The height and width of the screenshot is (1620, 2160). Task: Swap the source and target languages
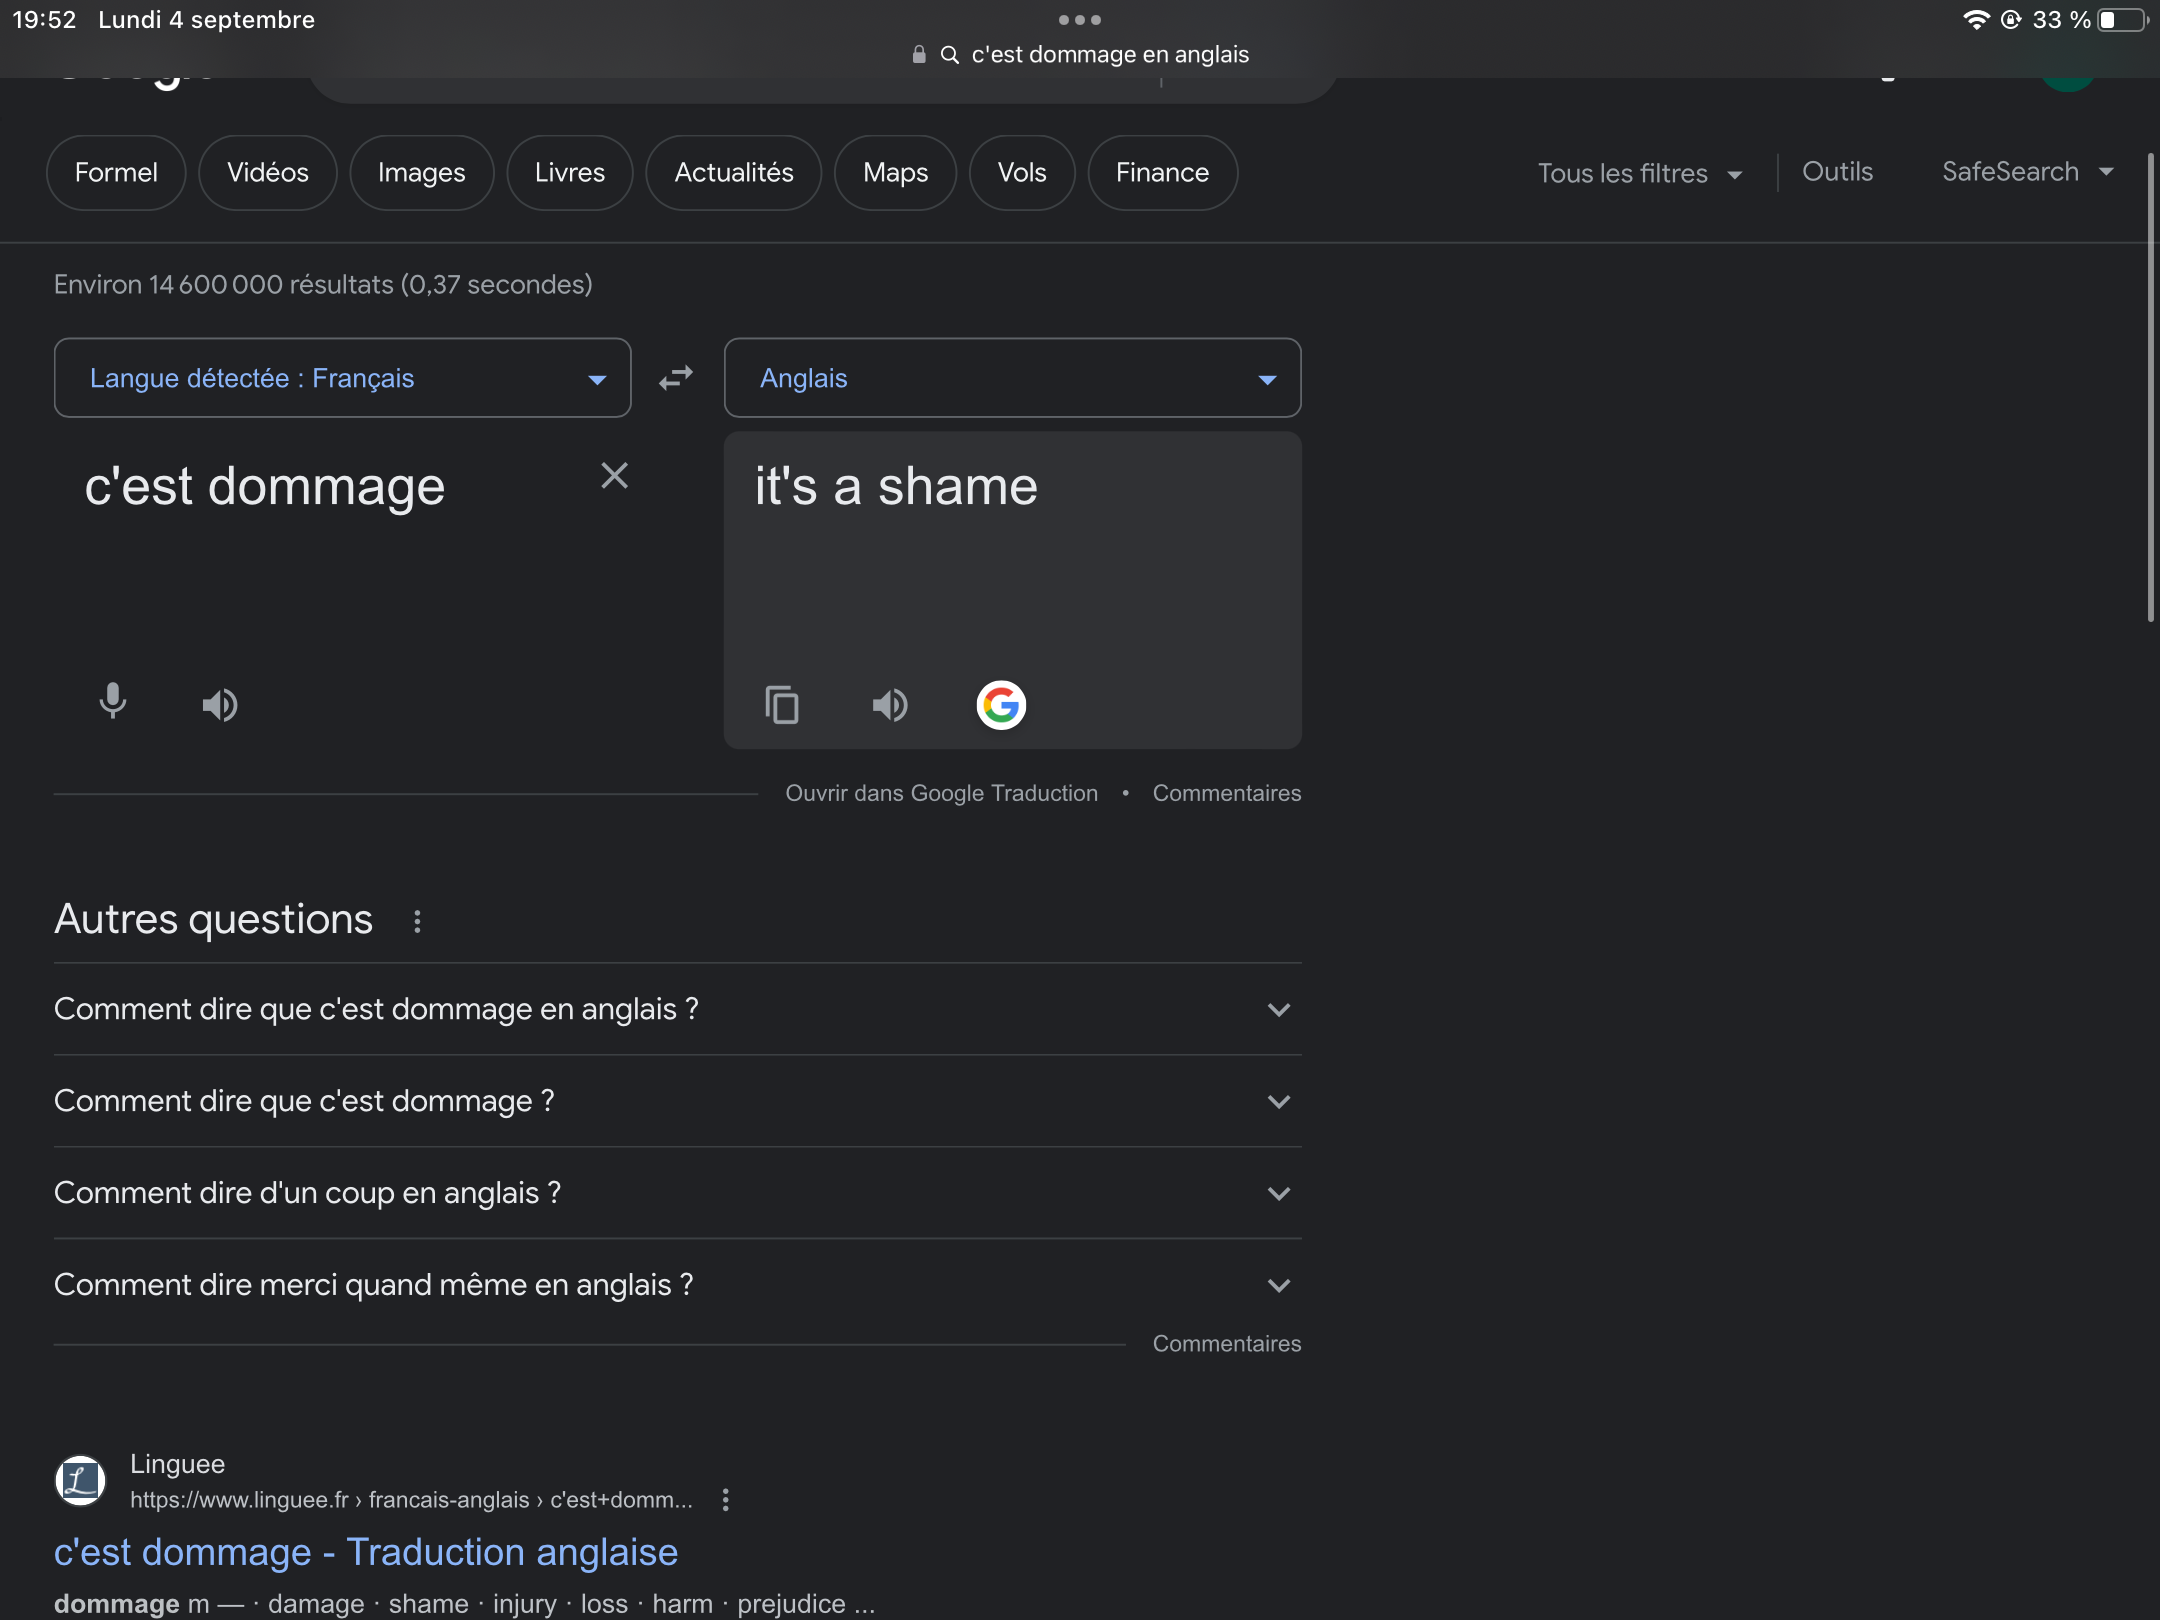point(676,378)
